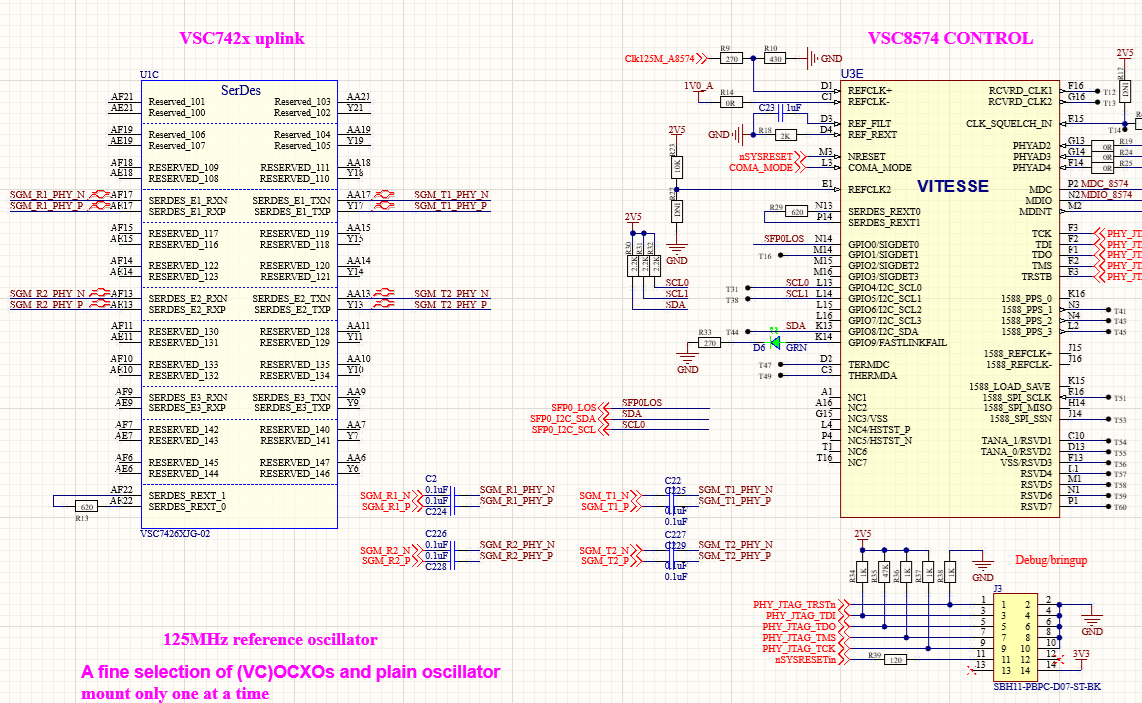Click the VSC7426XJG-02 part name
1142x703 pixels.
175,534
